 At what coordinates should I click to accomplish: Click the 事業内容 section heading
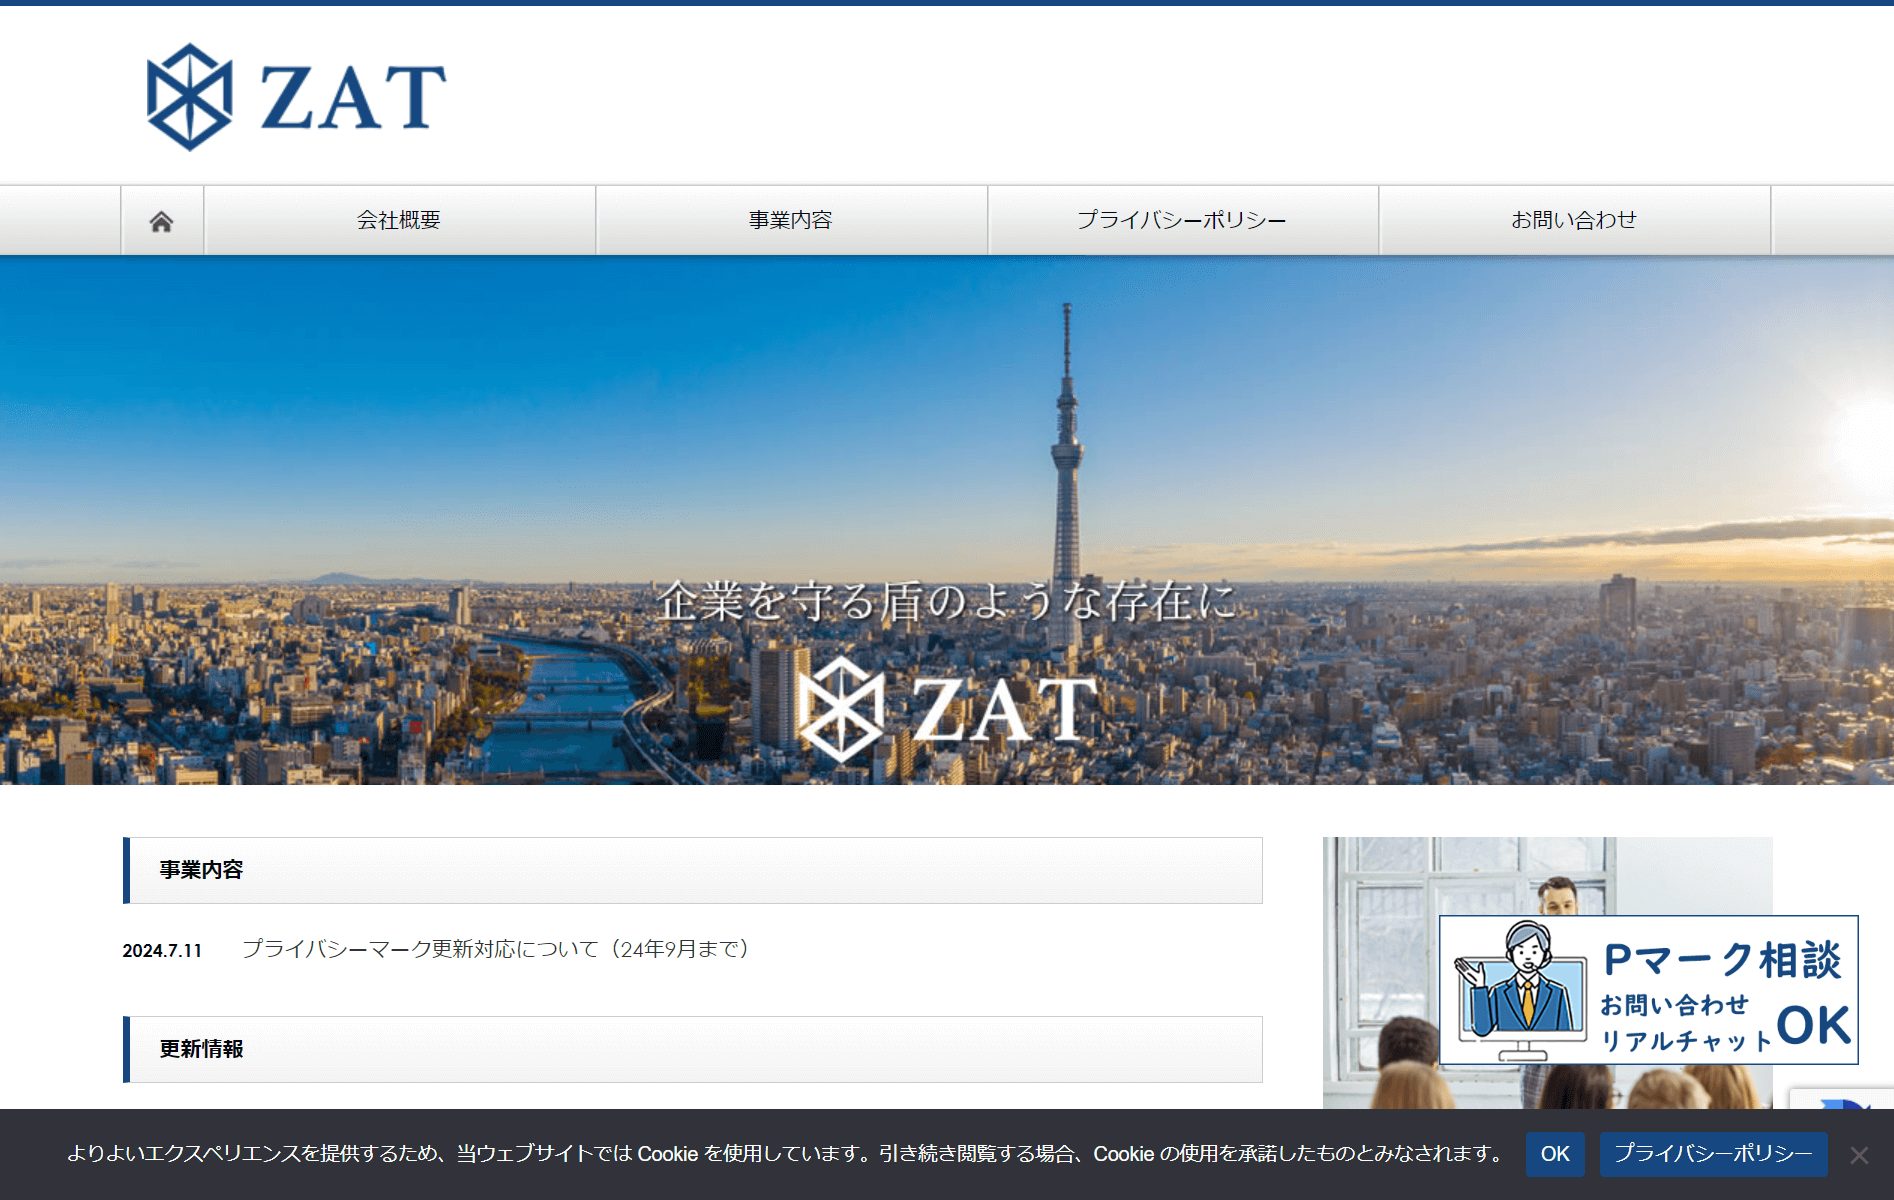[201, 870]
